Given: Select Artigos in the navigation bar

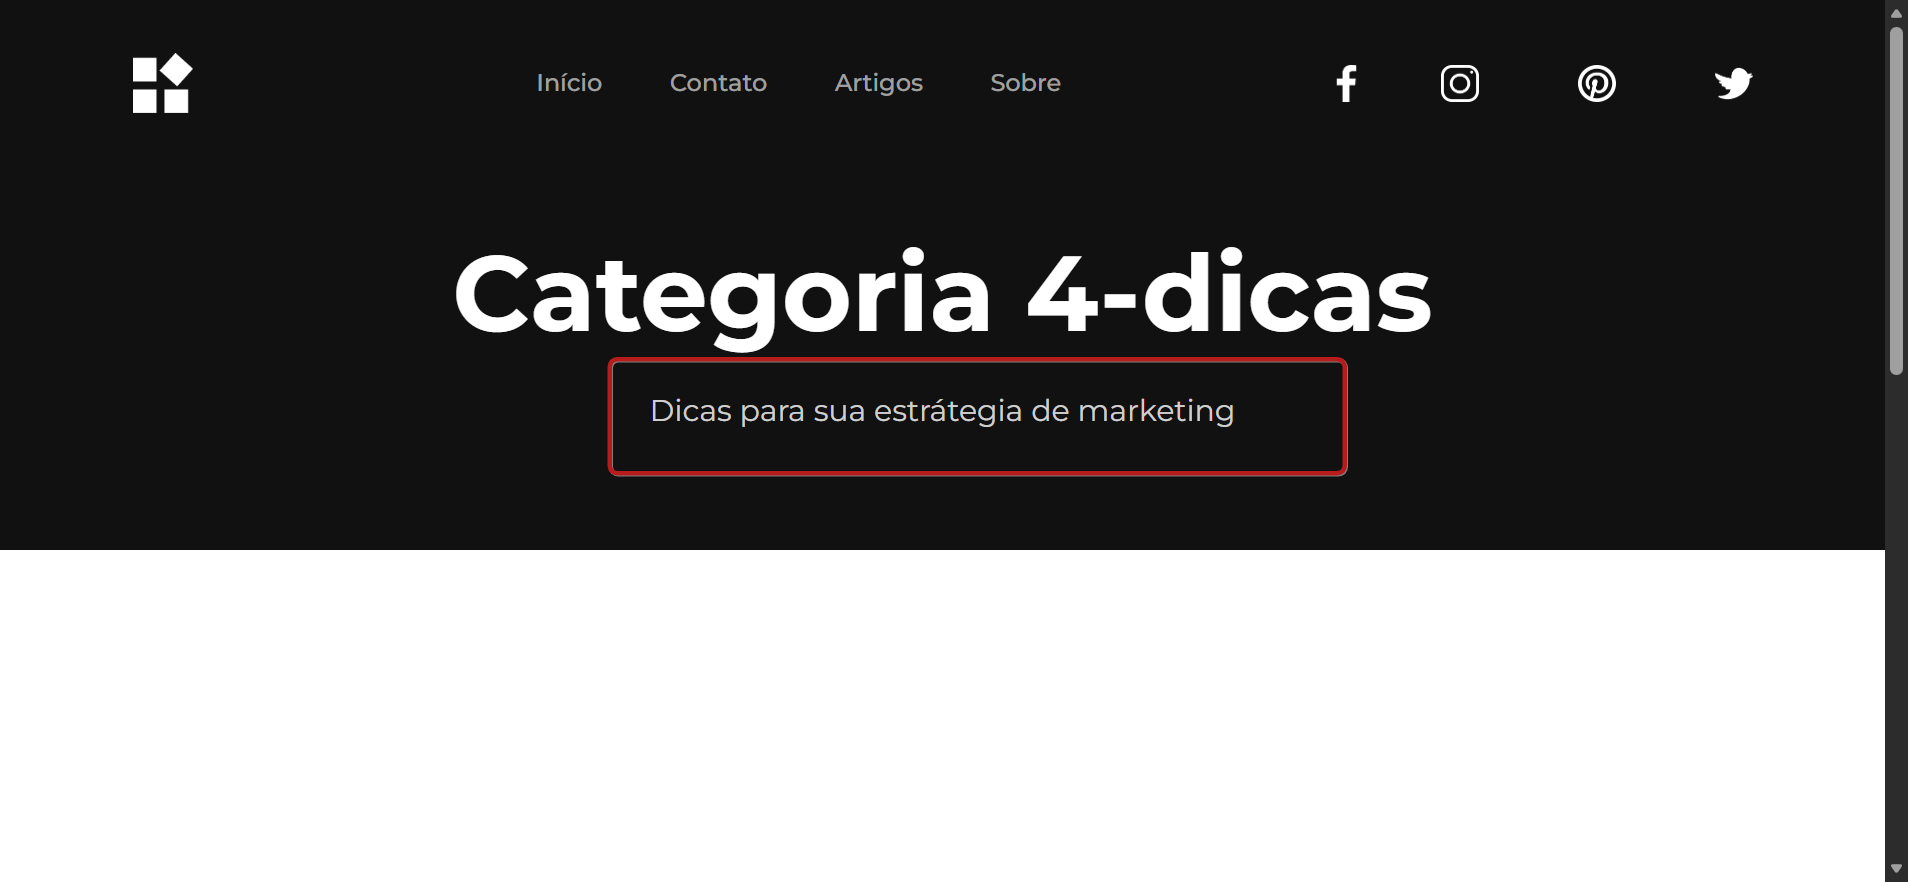Looking at the screenshot, I should point(878,83).
